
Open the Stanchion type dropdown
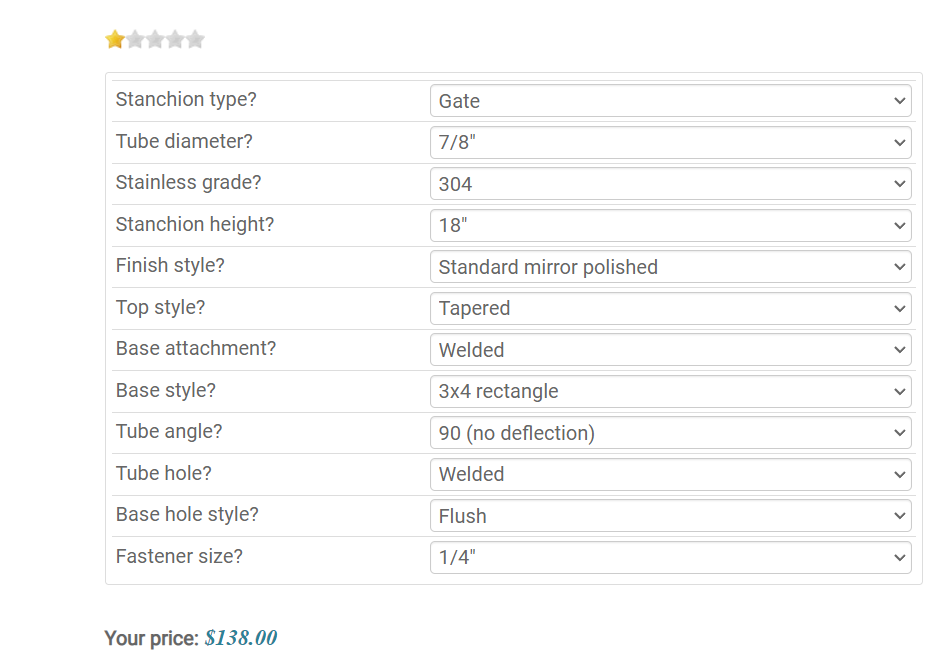point(670,101)
